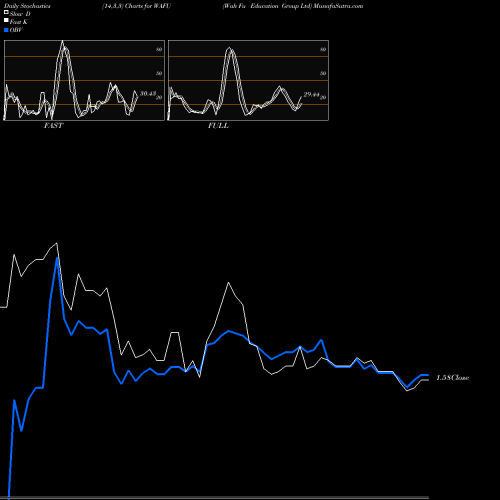Click the 29.44 value in FULL chart

coord(311,94)
